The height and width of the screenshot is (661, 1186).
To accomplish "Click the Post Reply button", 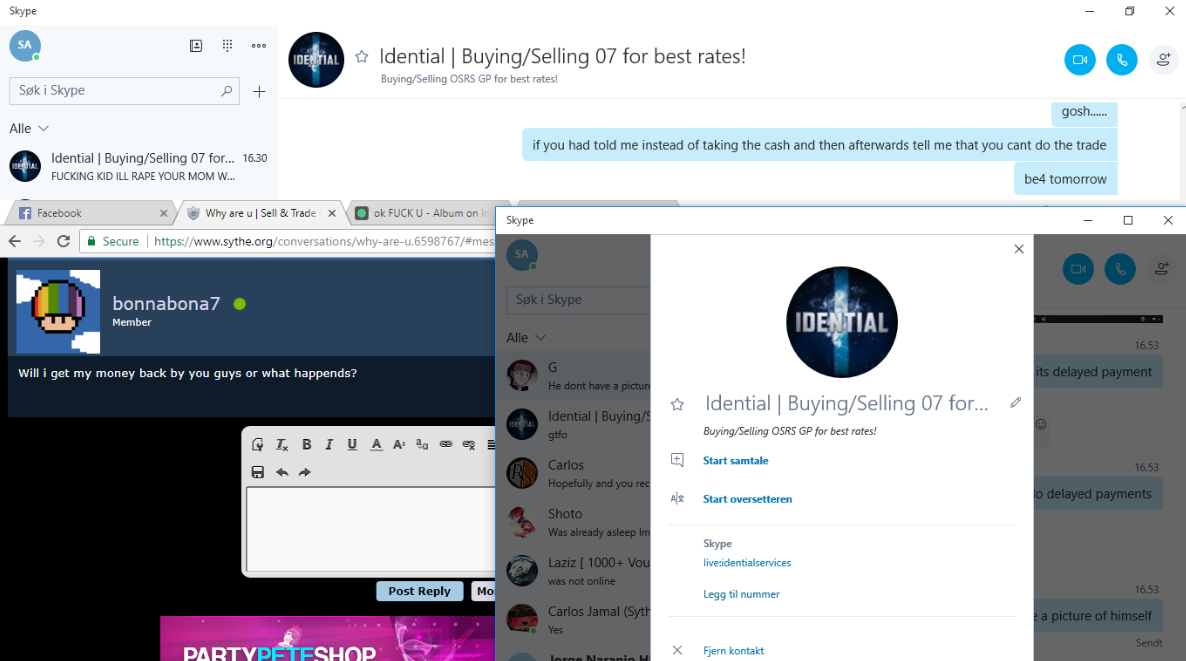I will 419,591.
